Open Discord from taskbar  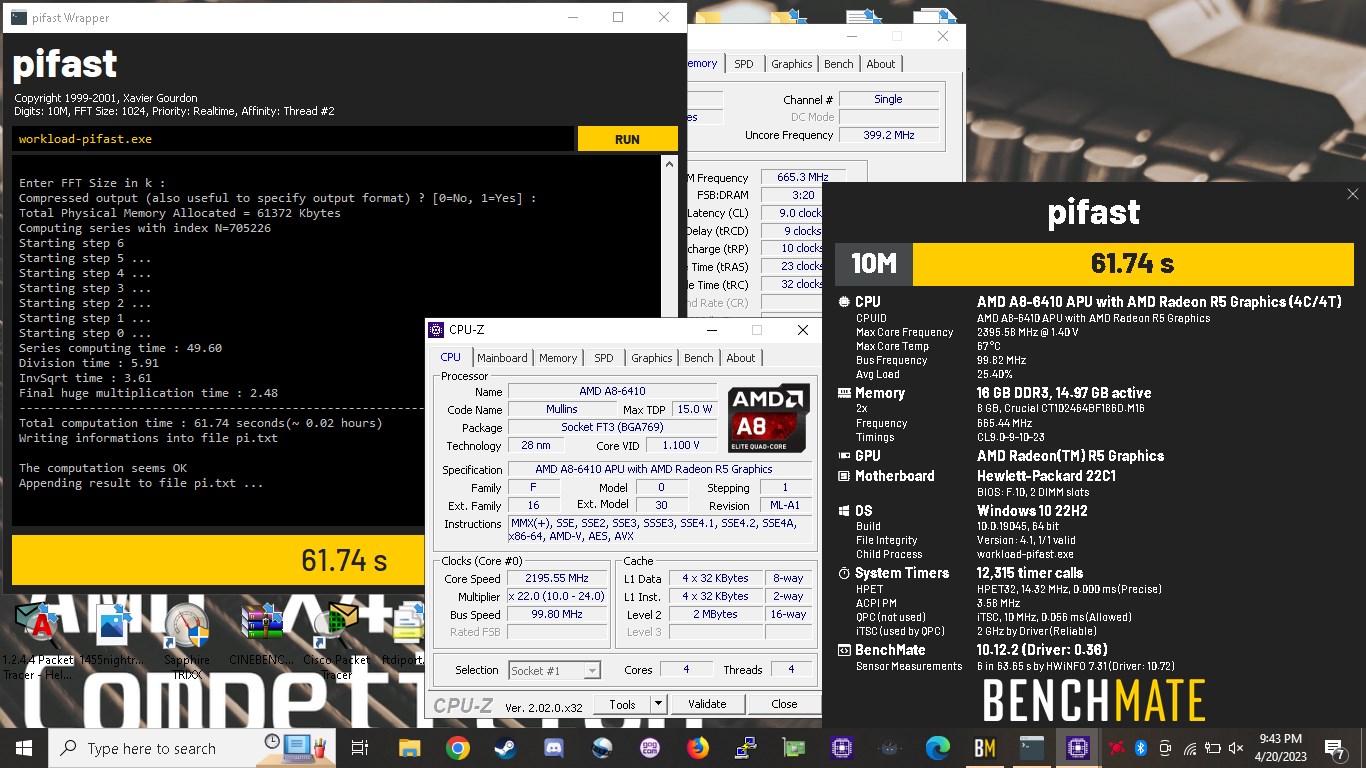point(553,748)
